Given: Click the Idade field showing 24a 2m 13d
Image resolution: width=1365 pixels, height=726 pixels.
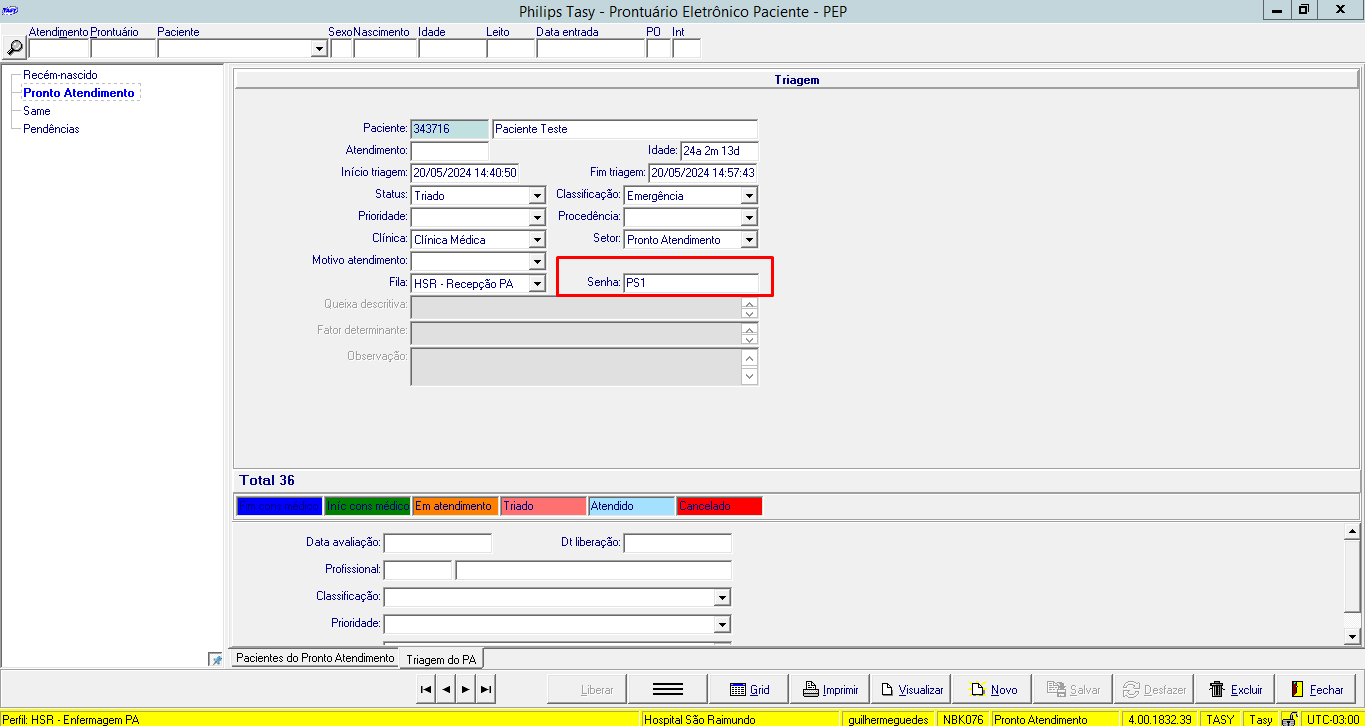Looking at the screenshot, I should point(719,151).
